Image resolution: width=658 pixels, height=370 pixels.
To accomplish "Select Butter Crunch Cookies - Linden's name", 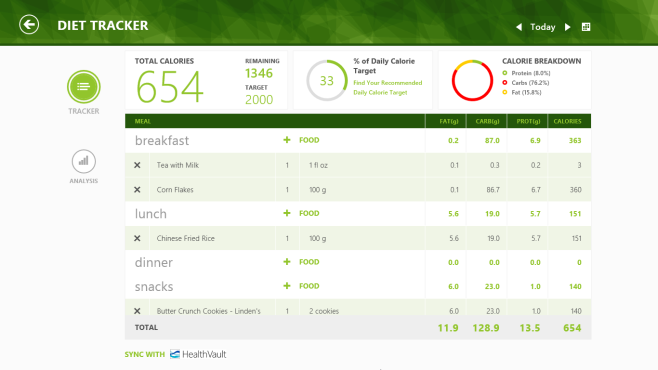I will pos(209,311).
